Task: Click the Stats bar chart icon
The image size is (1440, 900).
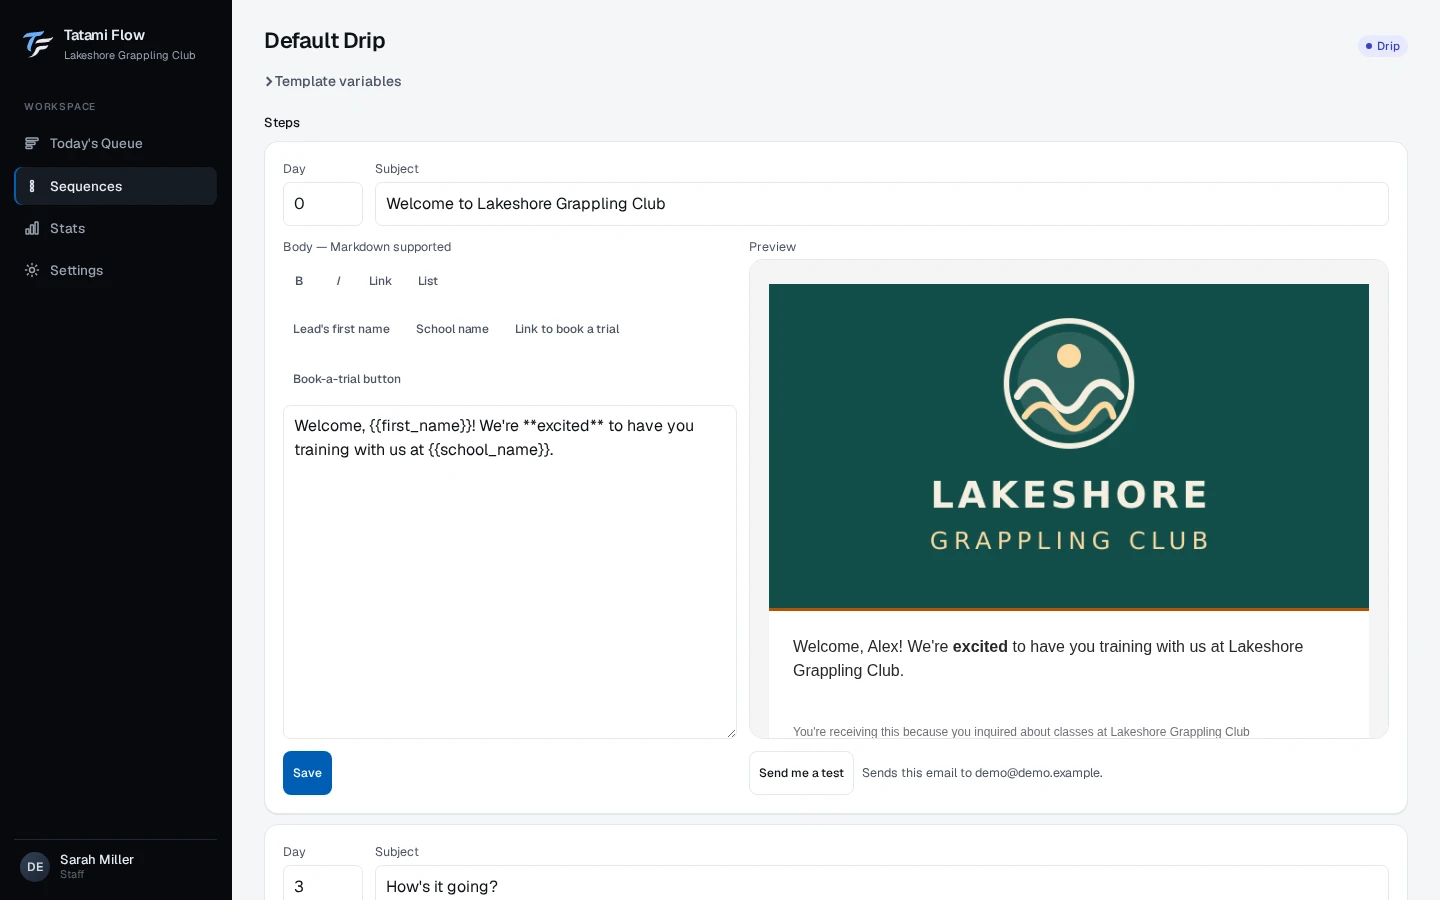Action: point(32,228)
